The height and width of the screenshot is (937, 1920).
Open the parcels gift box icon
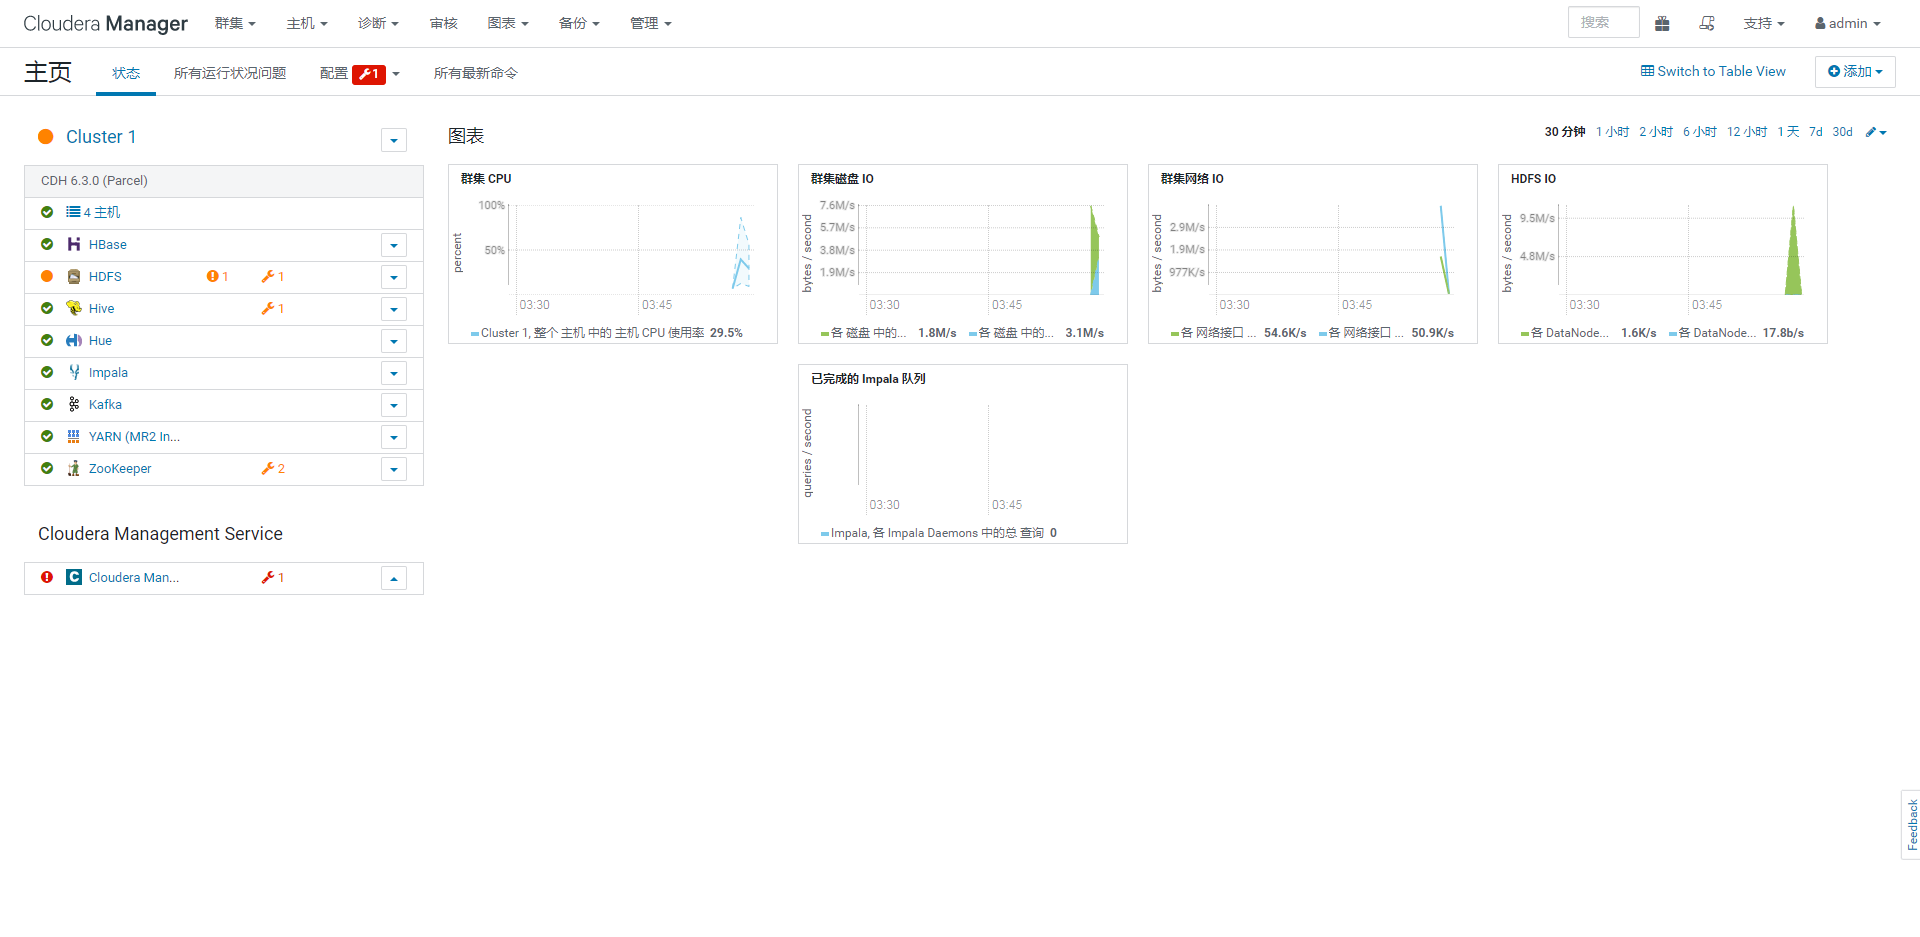tap(1662, 23)
